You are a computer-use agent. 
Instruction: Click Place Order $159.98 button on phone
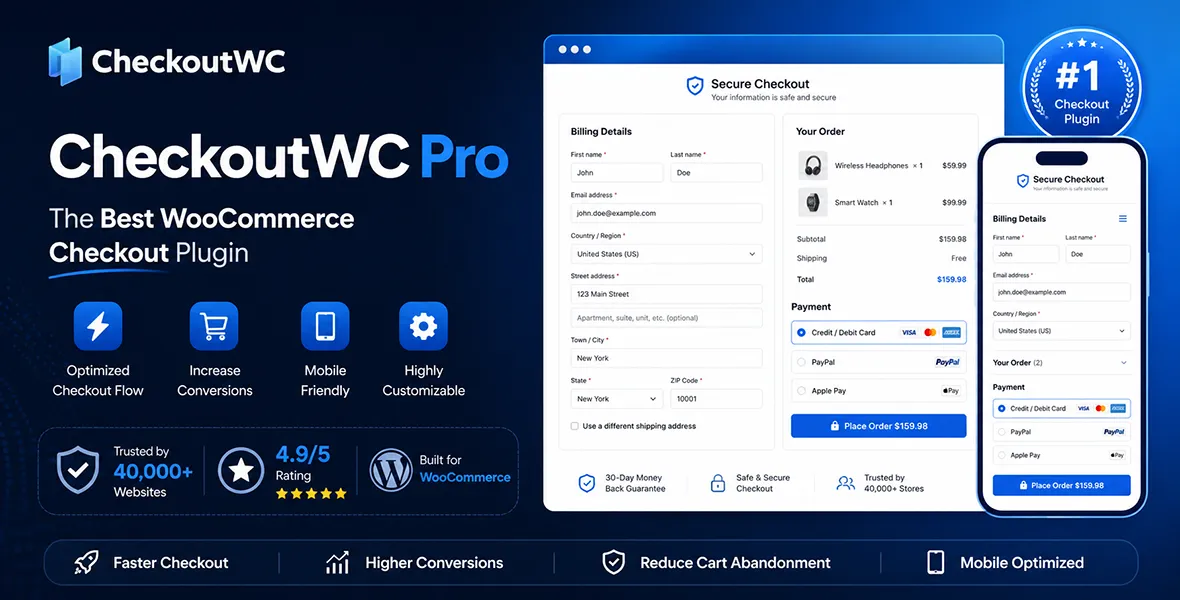[1061, 486]
